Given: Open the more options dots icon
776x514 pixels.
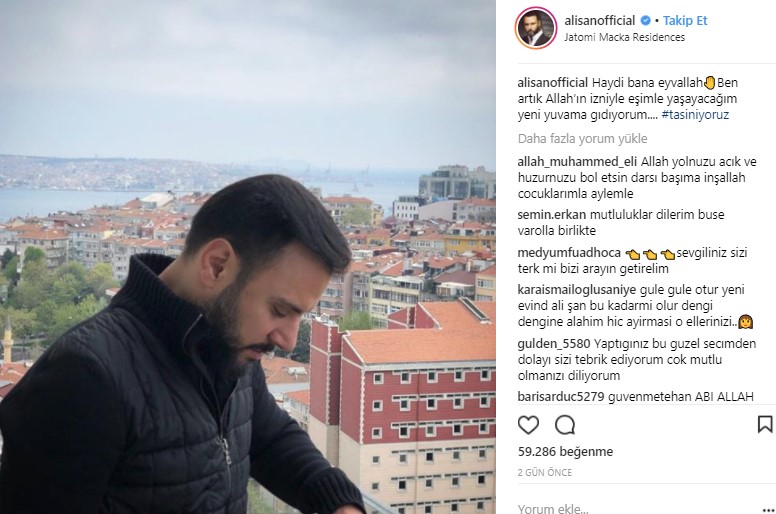Looking at the screenshot, I should [769, 509].
